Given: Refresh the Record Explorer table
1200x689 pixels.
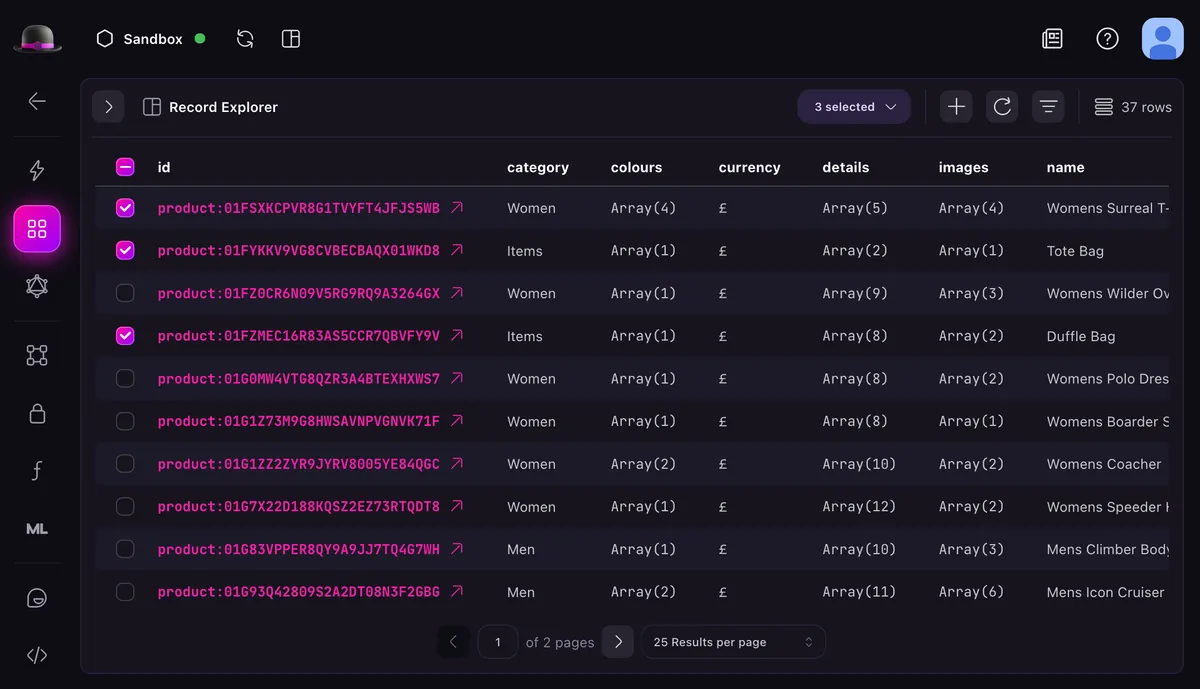Looking at the screenshot, I should tap(1002, 107).
